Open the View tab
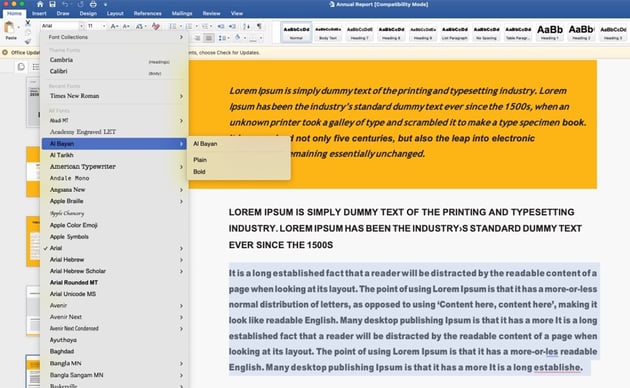Image resolution: width=630 pixels, height=388 pixels. pos(237,13)
